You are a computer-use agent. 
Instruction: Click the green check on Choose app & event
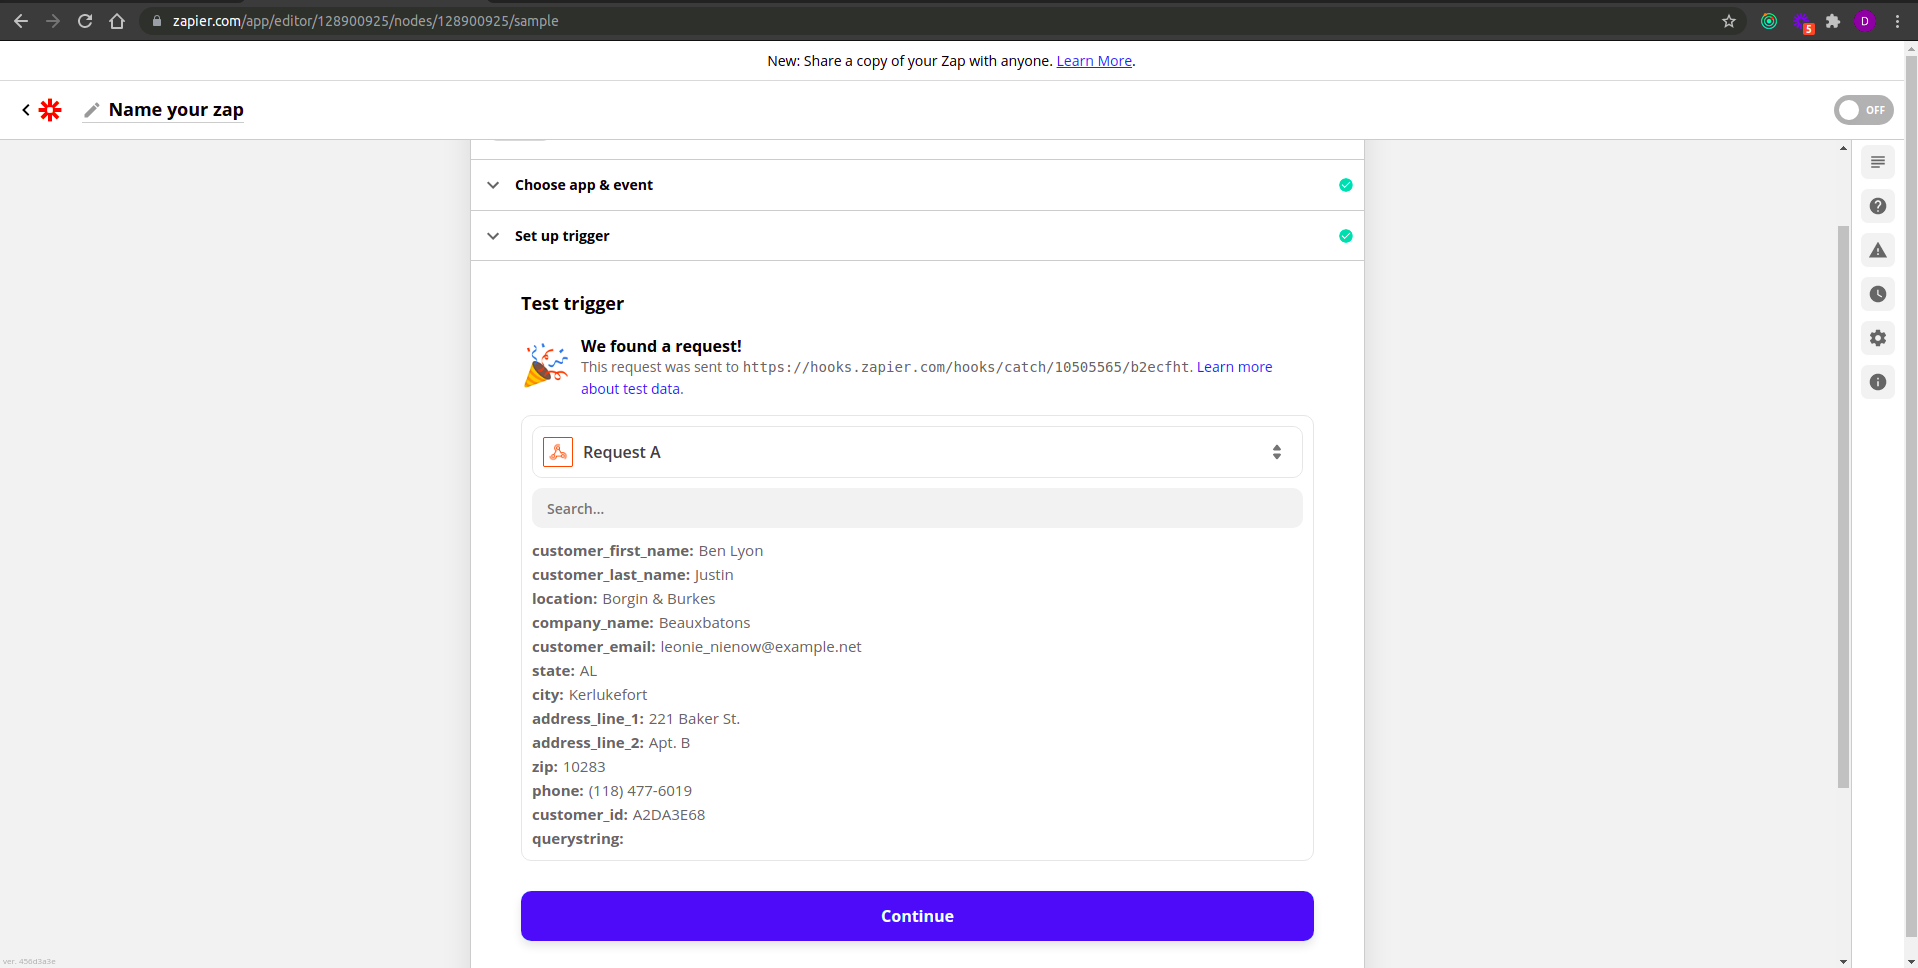(1346, 185)
